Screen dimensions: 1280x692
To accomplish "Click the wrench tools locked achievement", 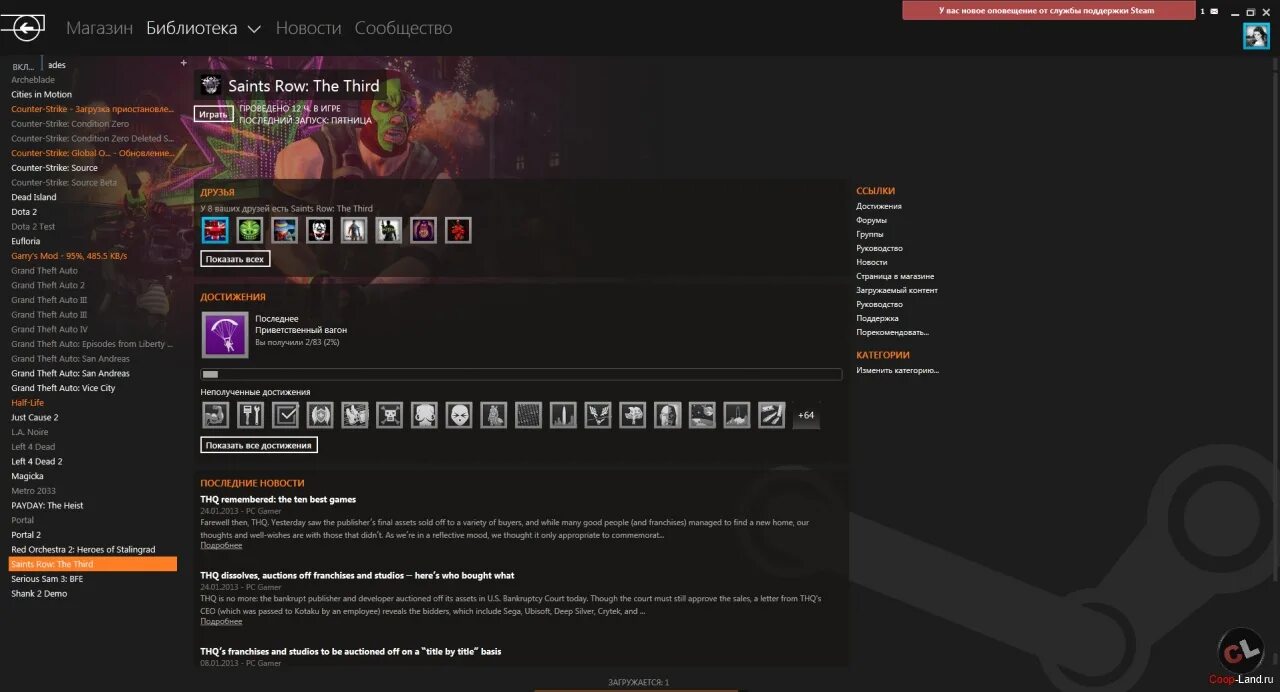I will 250,415.
